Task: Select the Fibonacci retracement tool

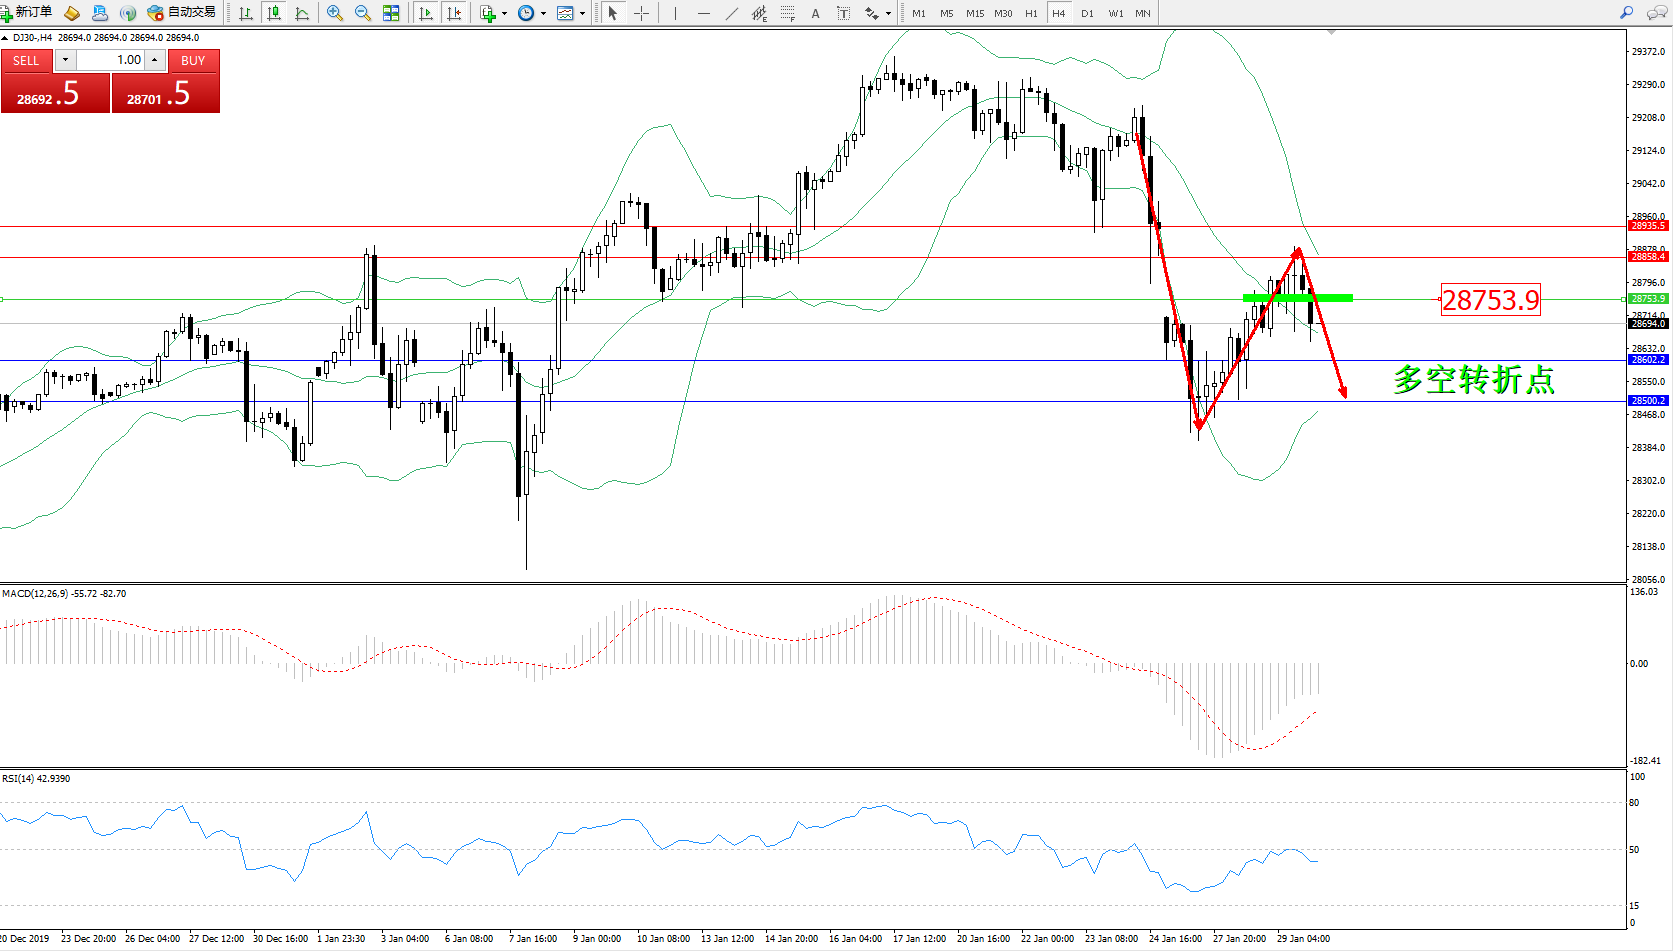Action: (x=788, y=13)
